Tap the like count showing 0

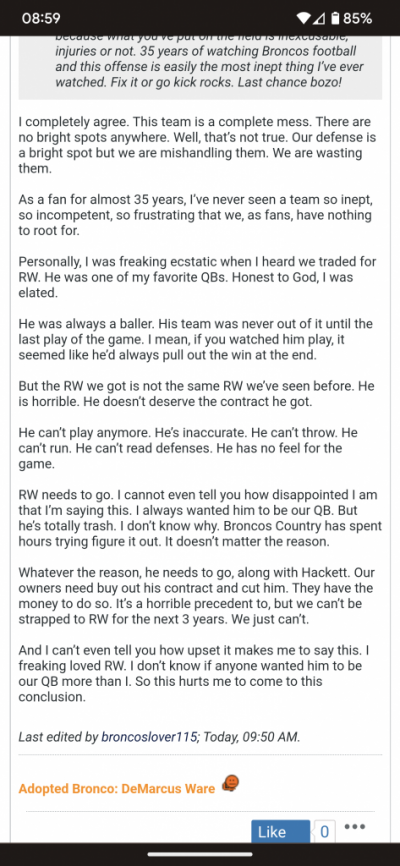pos(324,832)
